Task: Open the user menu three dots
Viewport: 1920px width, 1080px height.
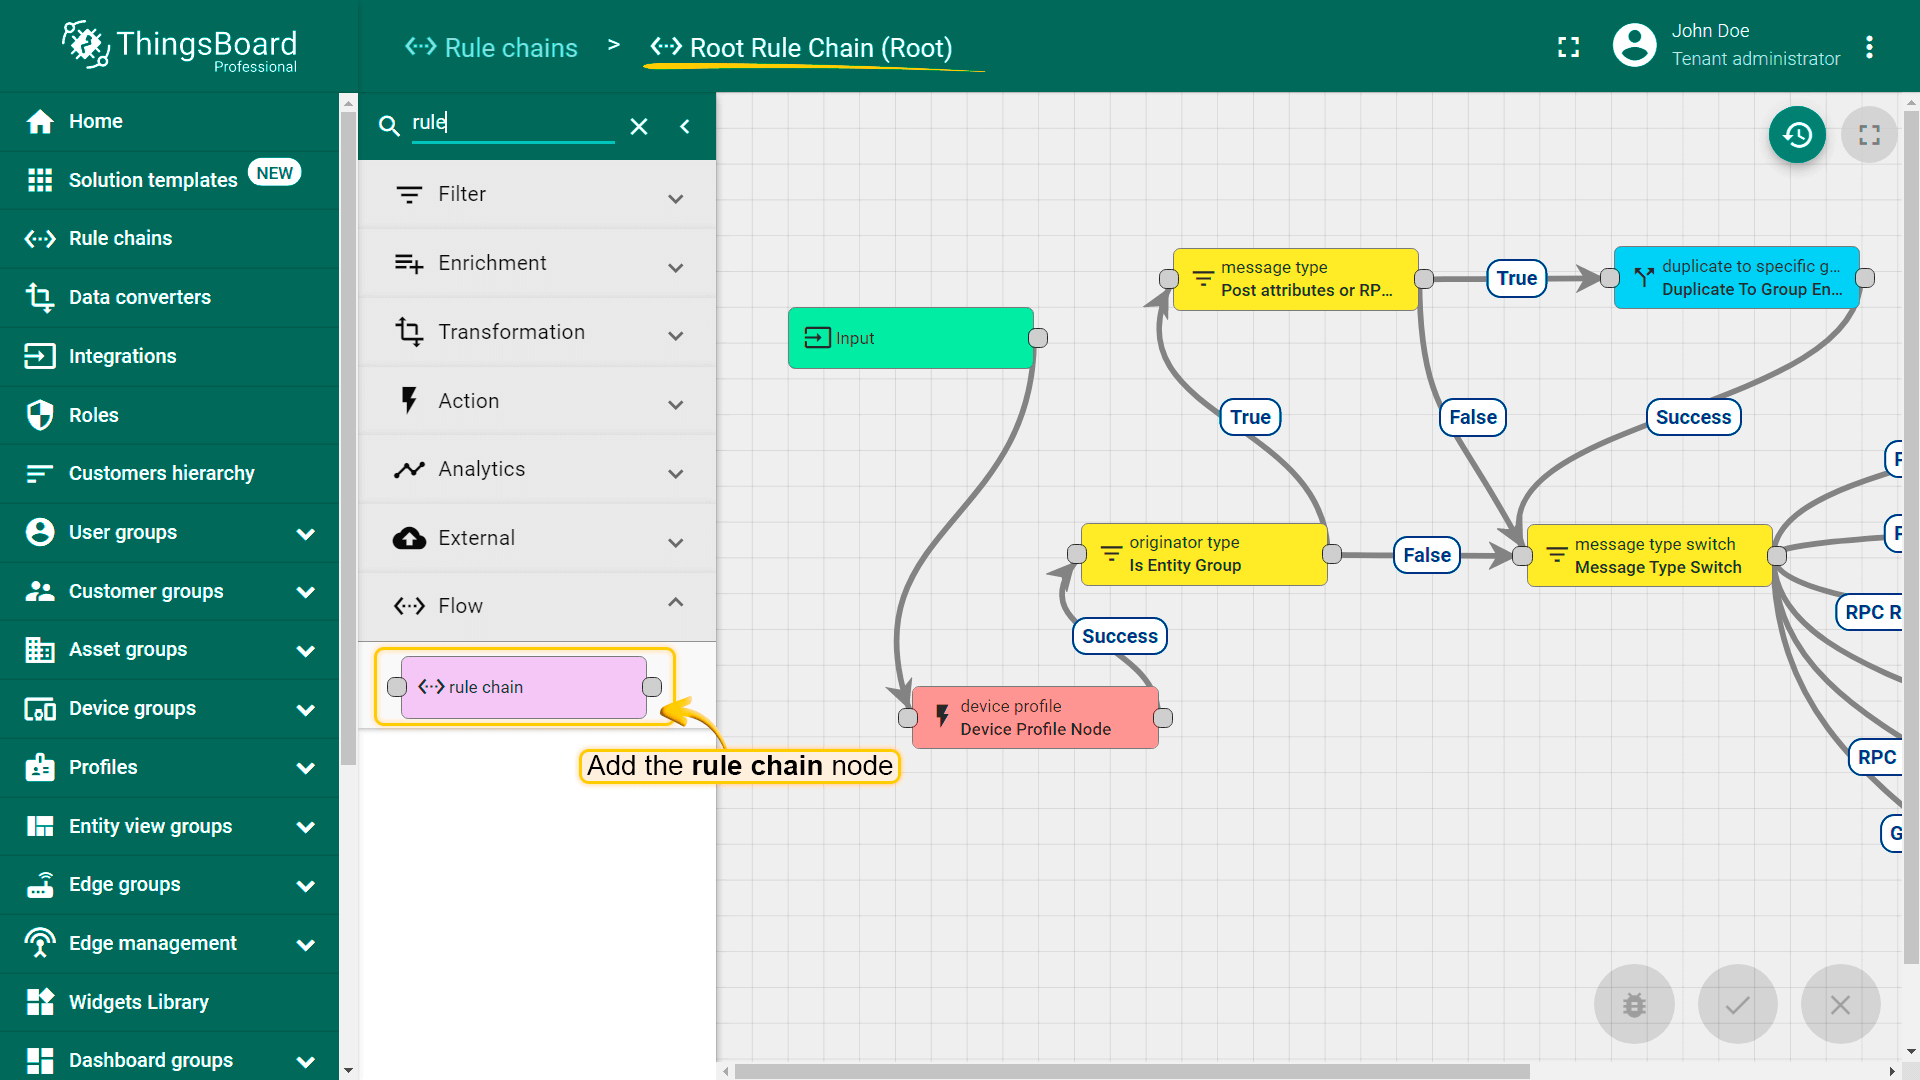Action: click(x=1869, y=47)
